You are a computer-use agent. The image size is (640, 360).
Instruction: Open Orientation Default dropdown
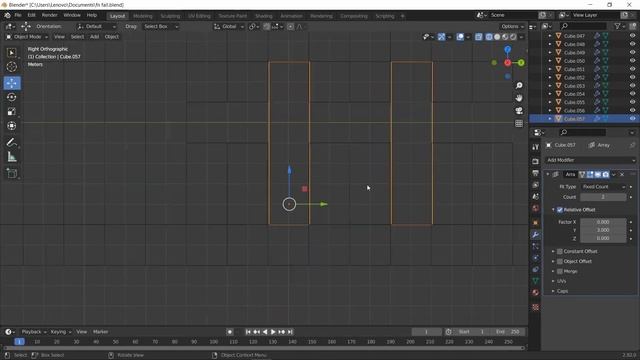click(97, 26)
